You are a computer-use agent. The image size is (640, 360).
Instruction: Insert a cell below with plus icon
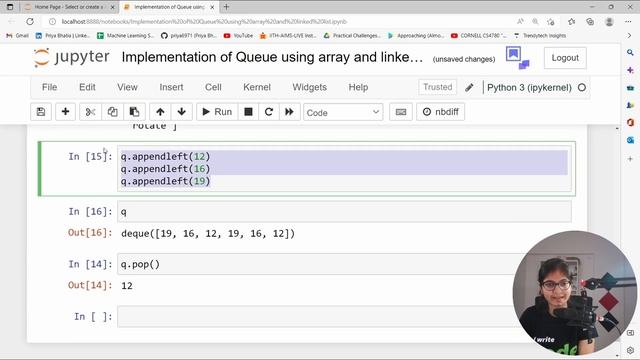point(65,112)
